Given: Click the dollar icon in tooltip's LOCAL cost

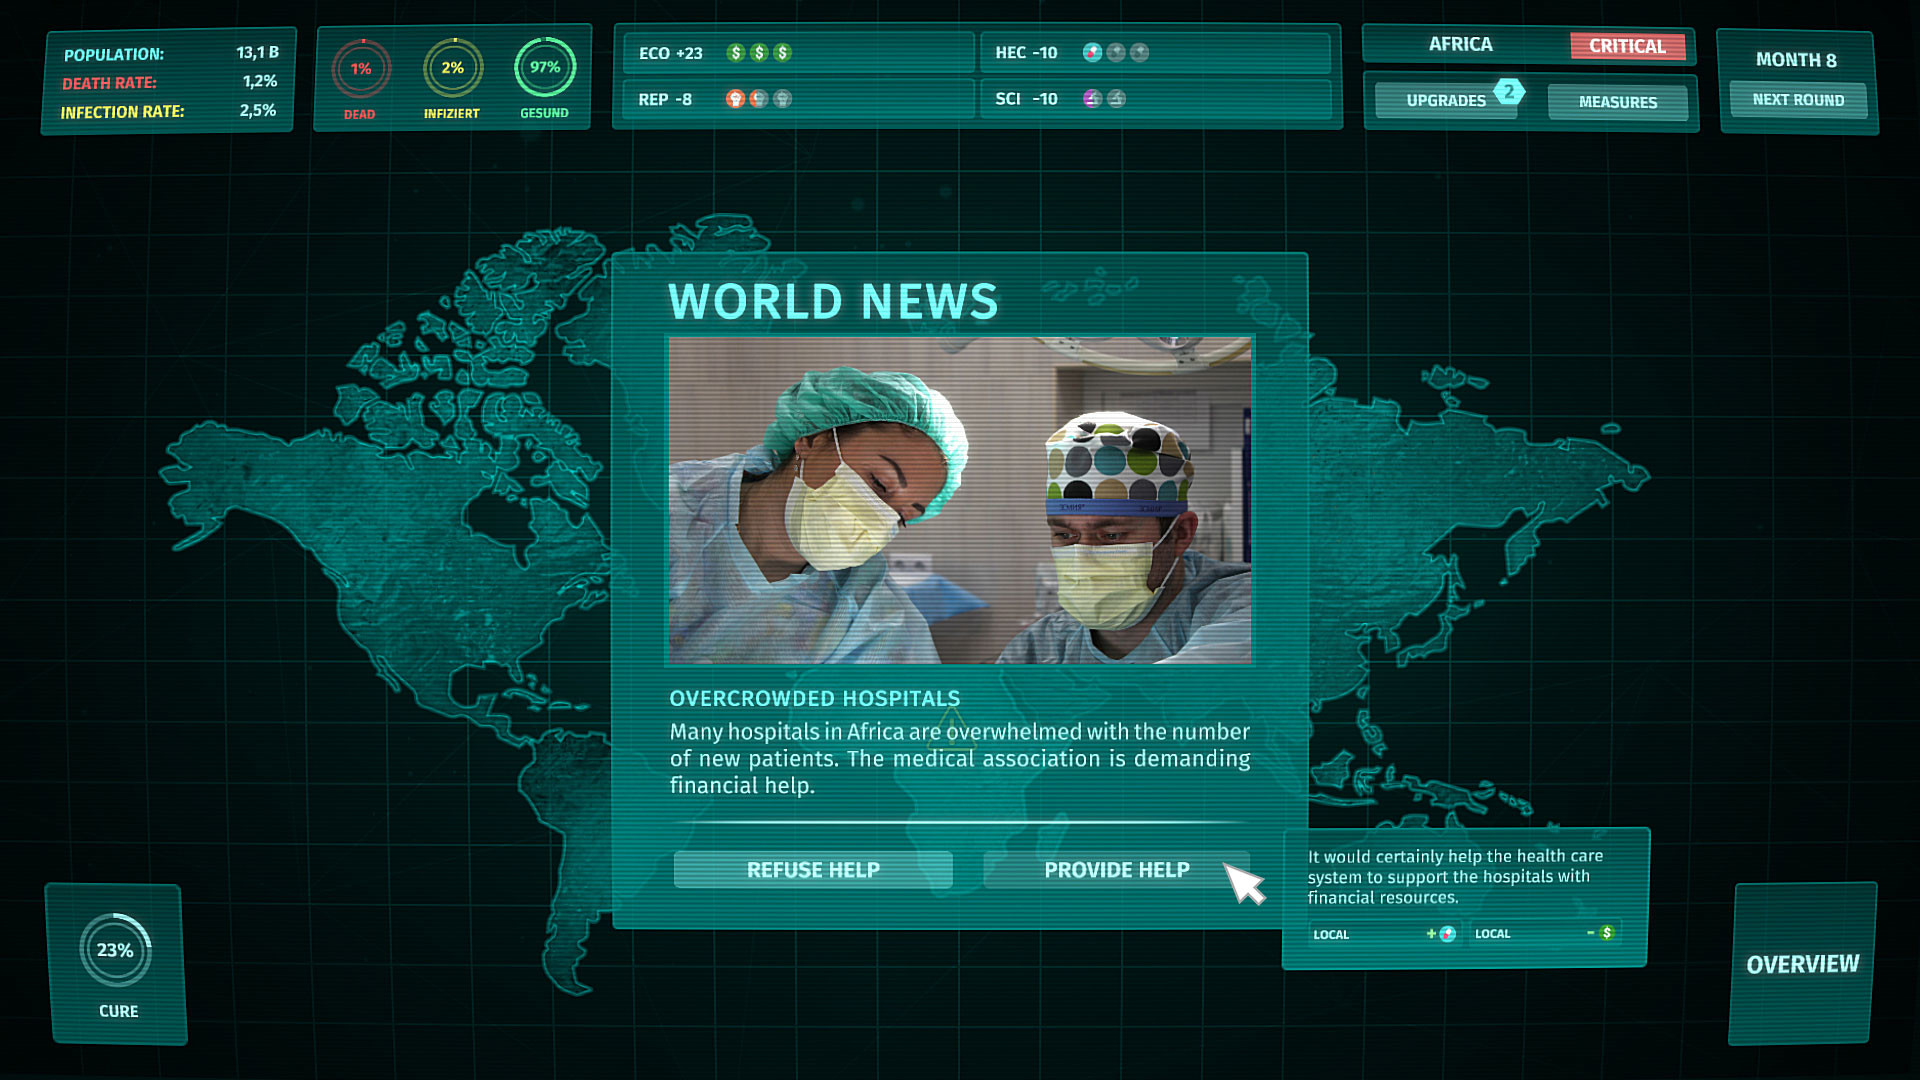Looking at the screenshot, I should pyautogui.click(x=1607, y=933).
